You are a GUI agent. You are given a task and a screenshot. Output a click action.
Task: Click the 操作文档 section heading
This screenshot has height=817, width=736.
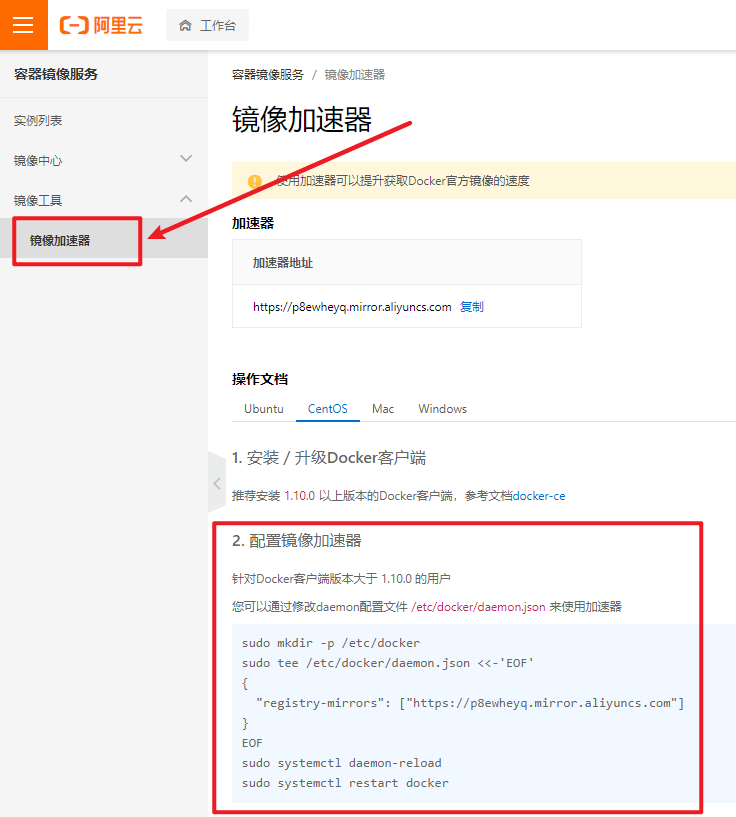(260, 379)
